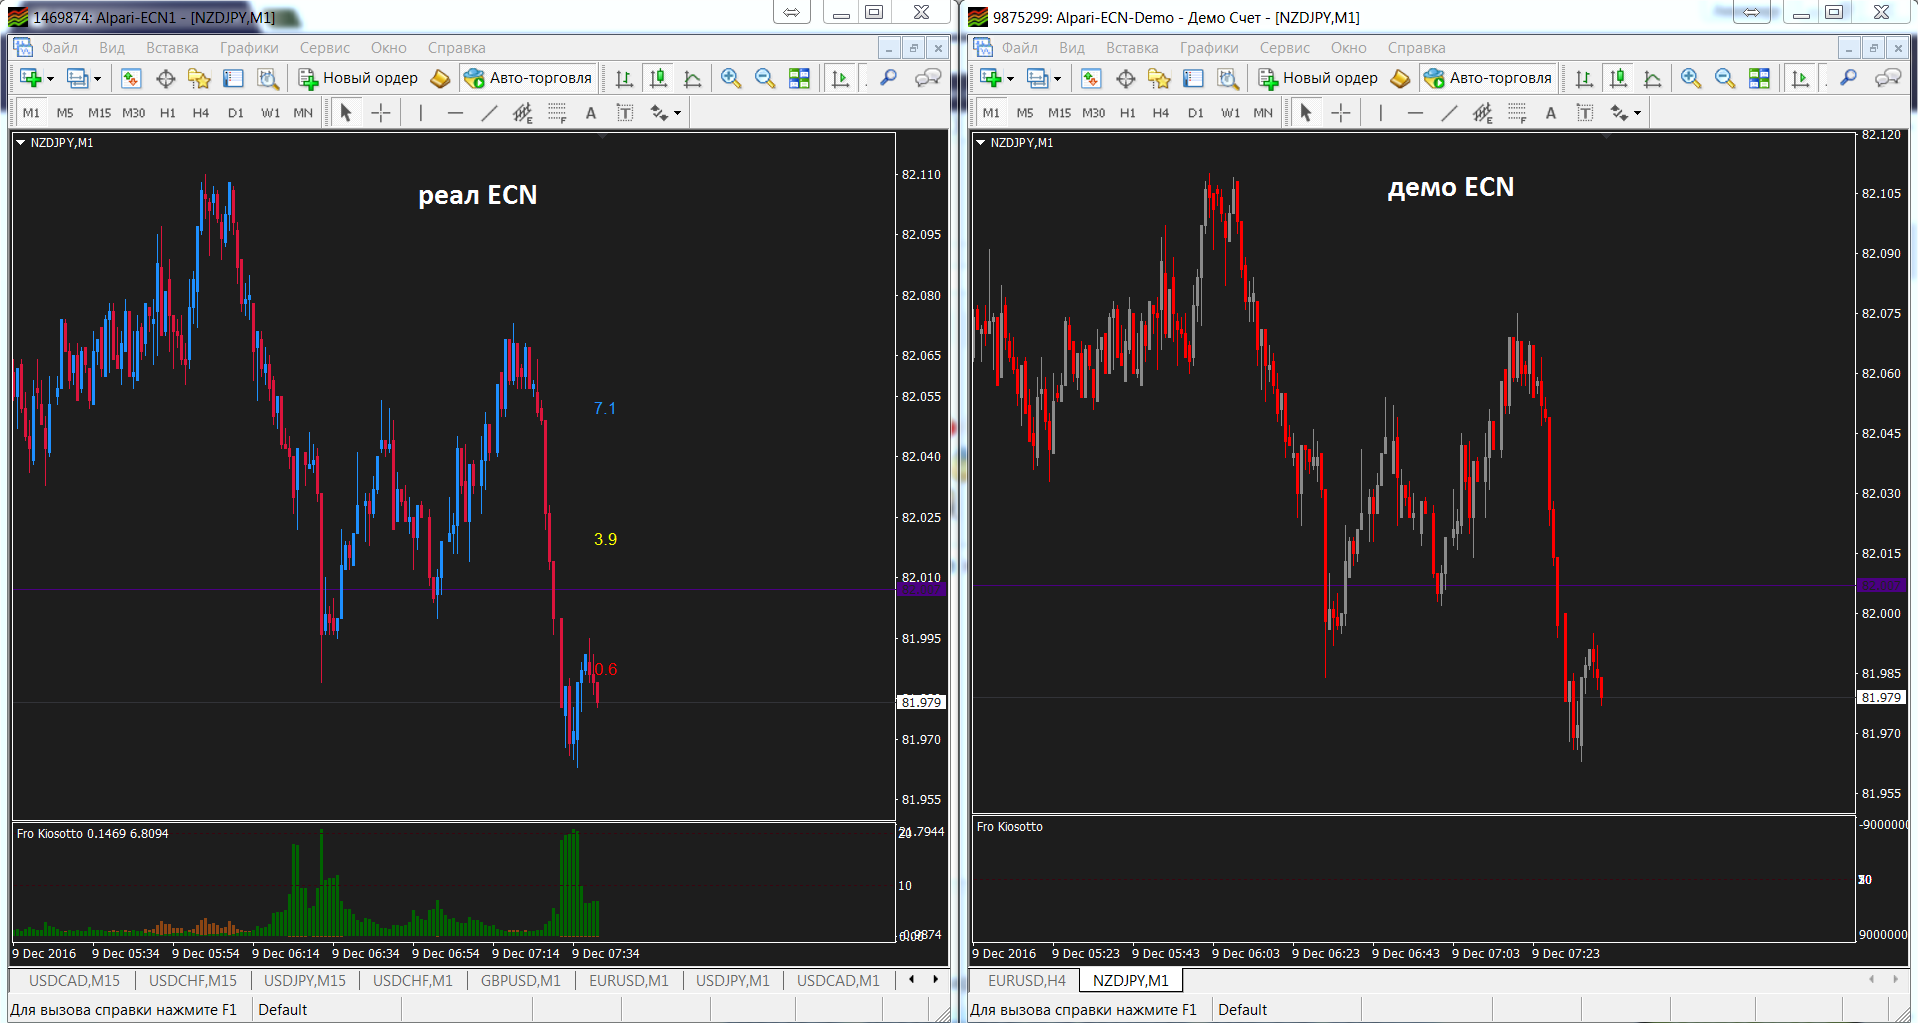Open Navigator panel in the real ECN window
This screenshot has width=1918, height=1023.
coord(199,78)
